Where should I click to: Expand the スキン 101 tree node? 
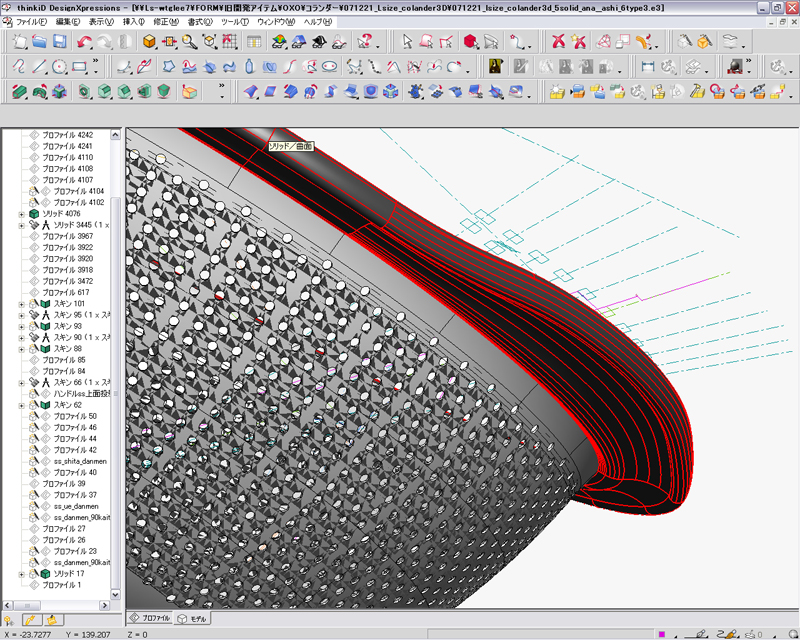pos(22,304)
